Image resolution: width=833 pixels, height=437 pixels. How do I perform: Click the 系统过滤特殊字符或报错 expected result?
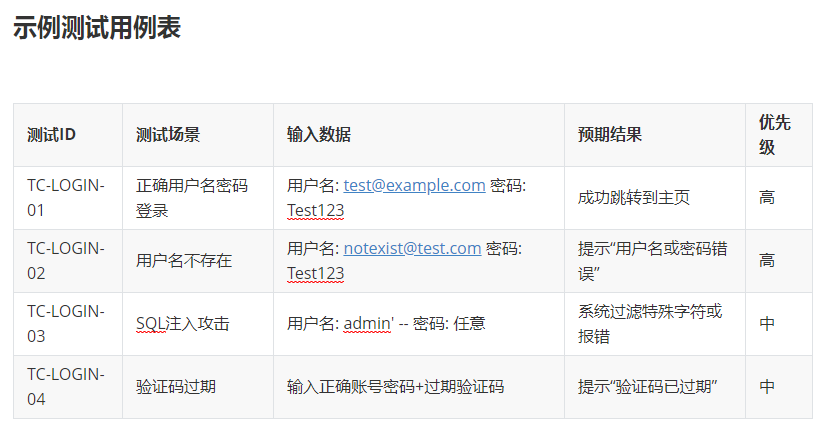[655, 324]
